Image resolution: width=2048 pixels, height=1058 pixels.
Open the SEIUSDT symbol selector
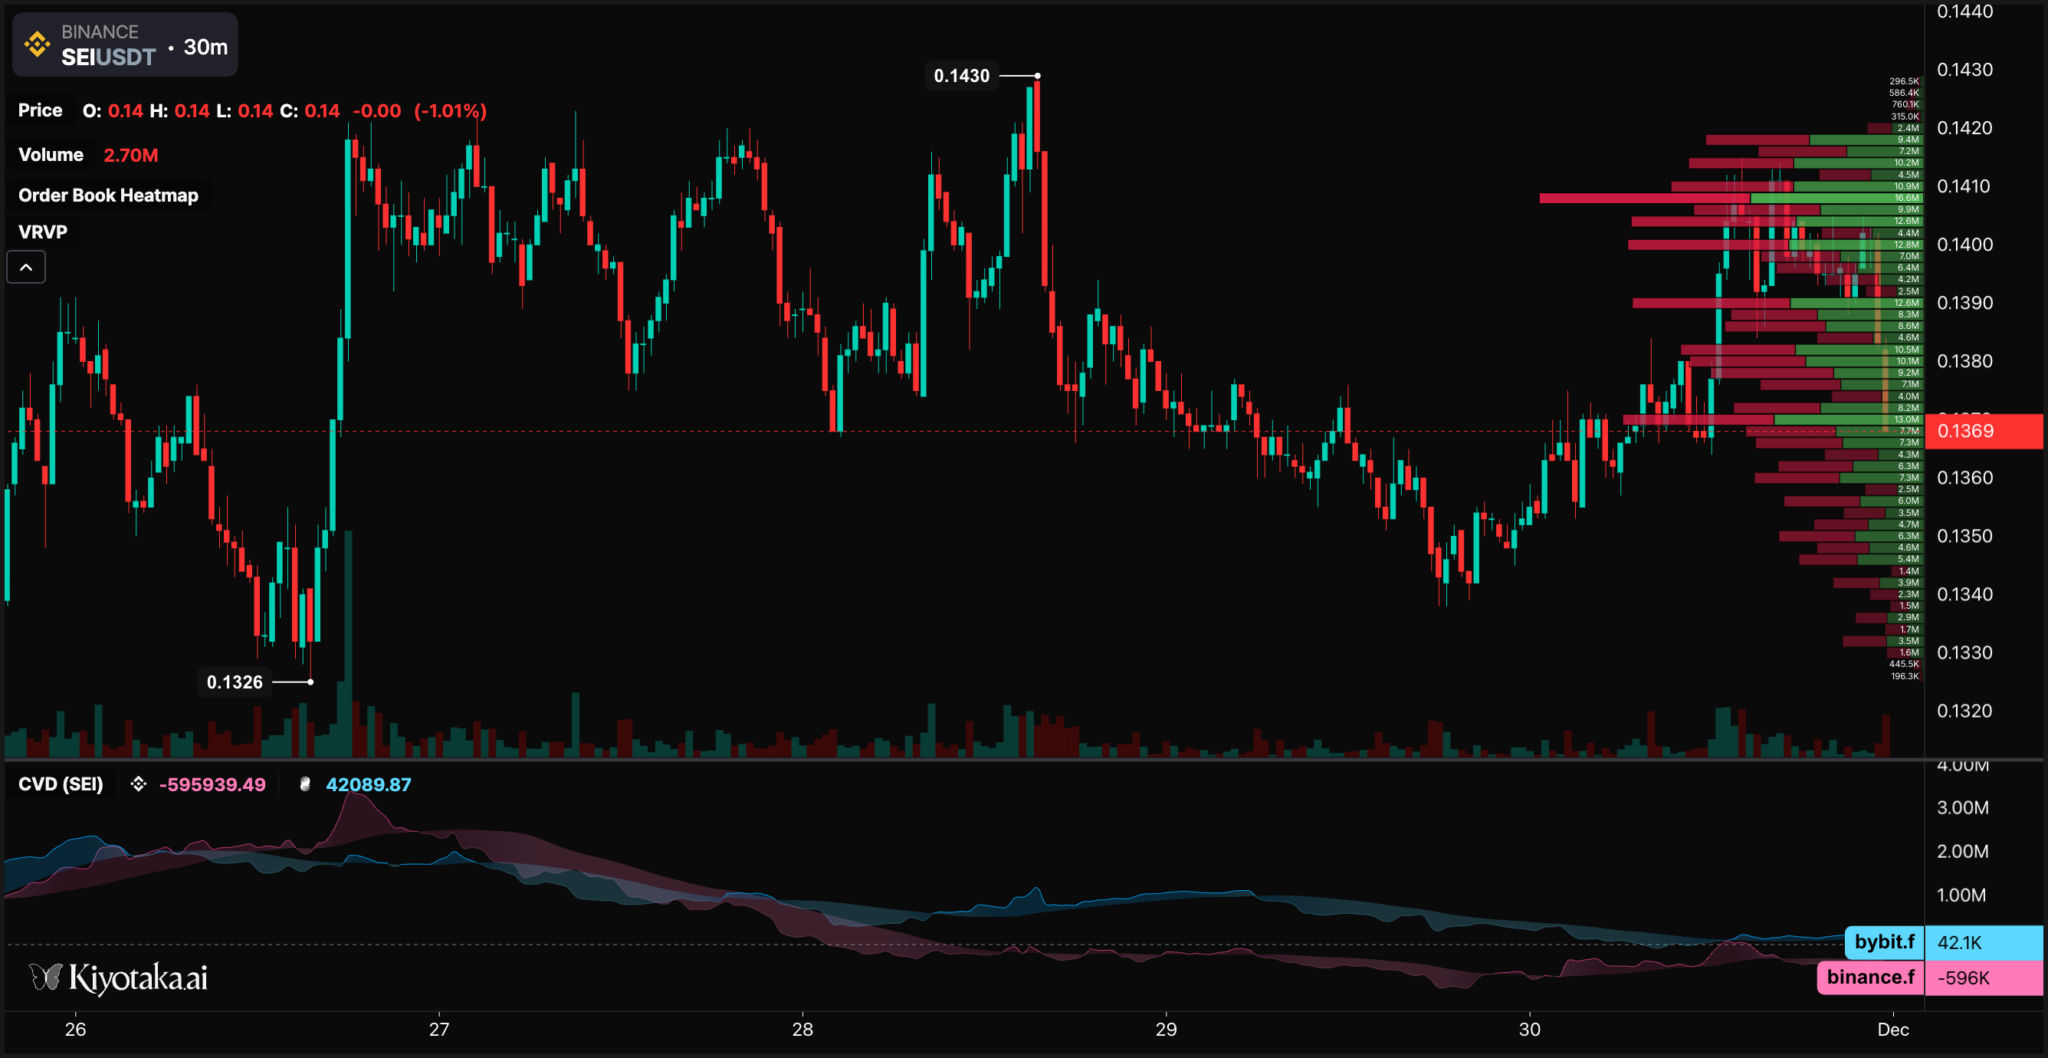(x=108, y=57)
